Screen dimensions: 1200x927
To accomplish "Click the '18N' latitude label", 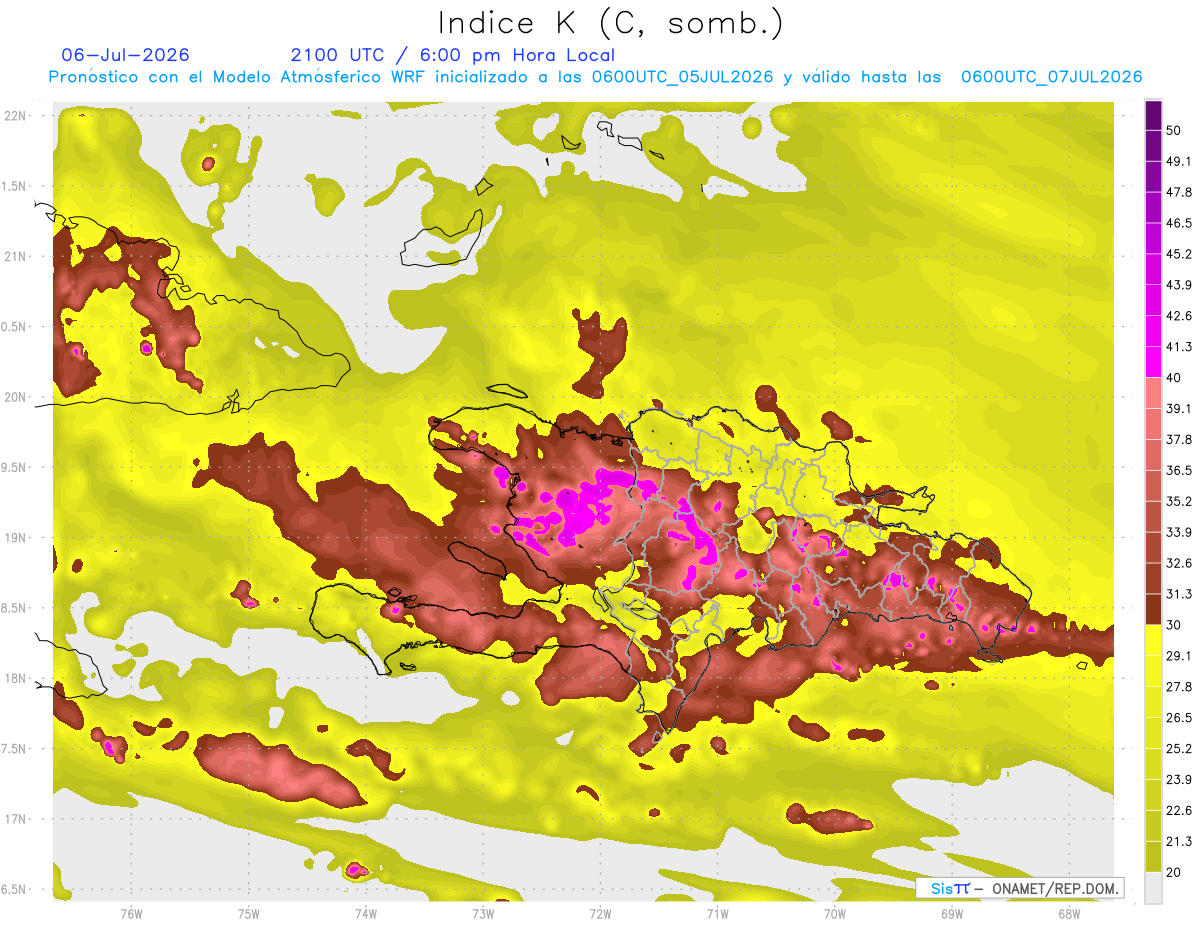I will [15, 678].
